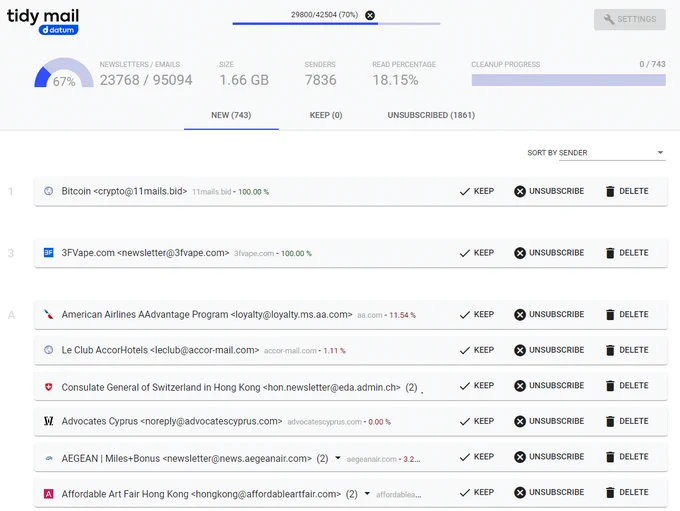Click the Swiss shield favicon
Viewport: 680px width, 511px height.
point(49,387)
